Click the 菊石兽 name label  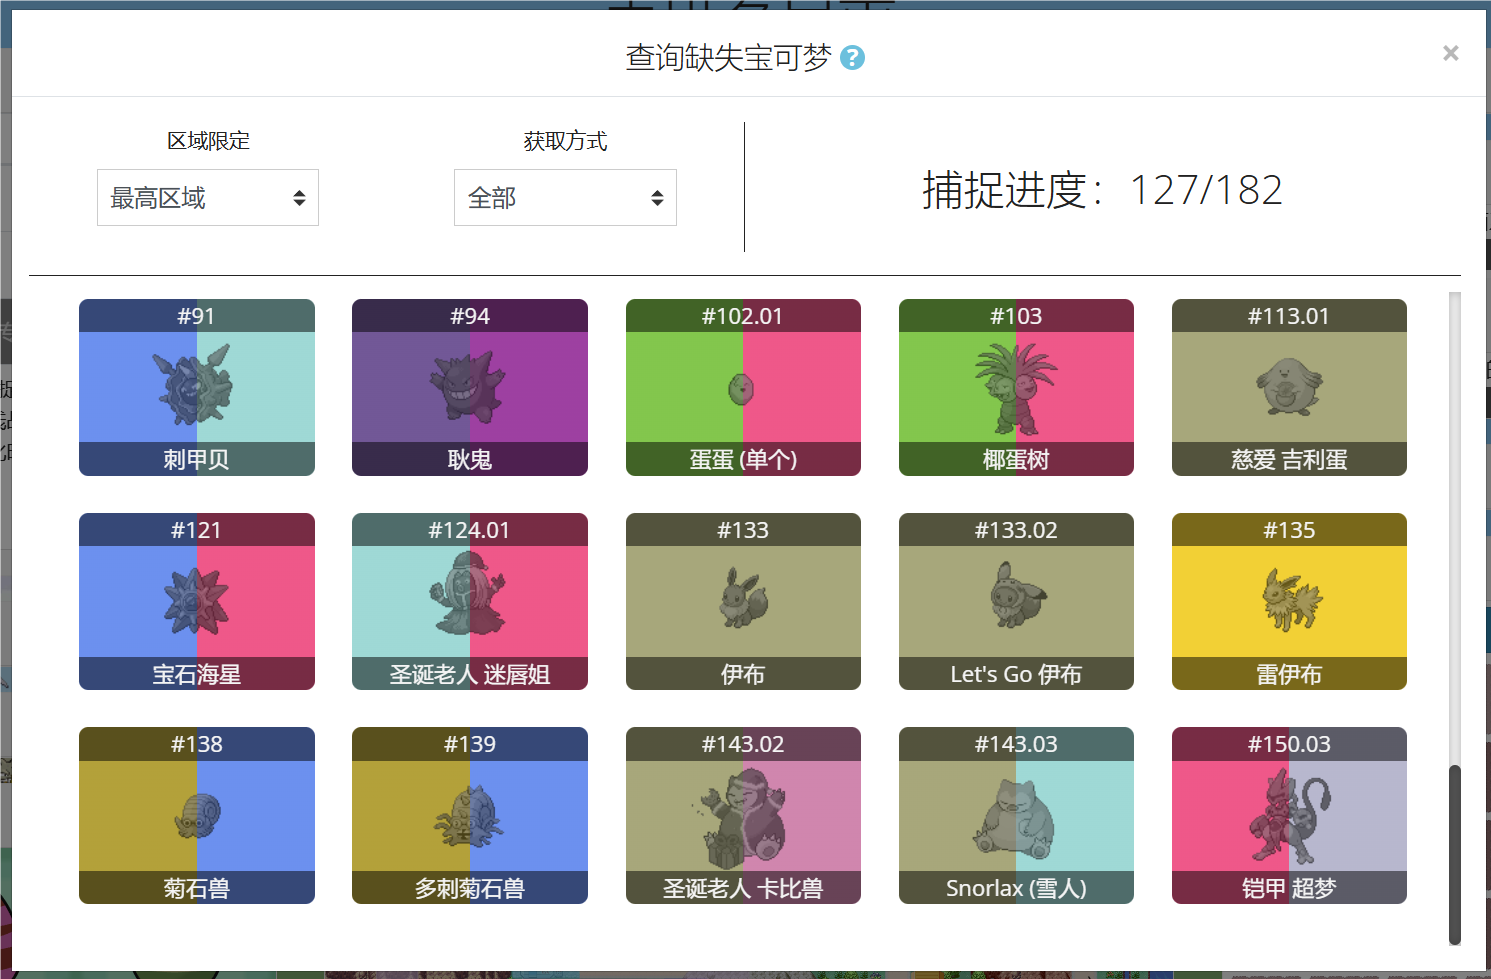(x=197, y=888)
